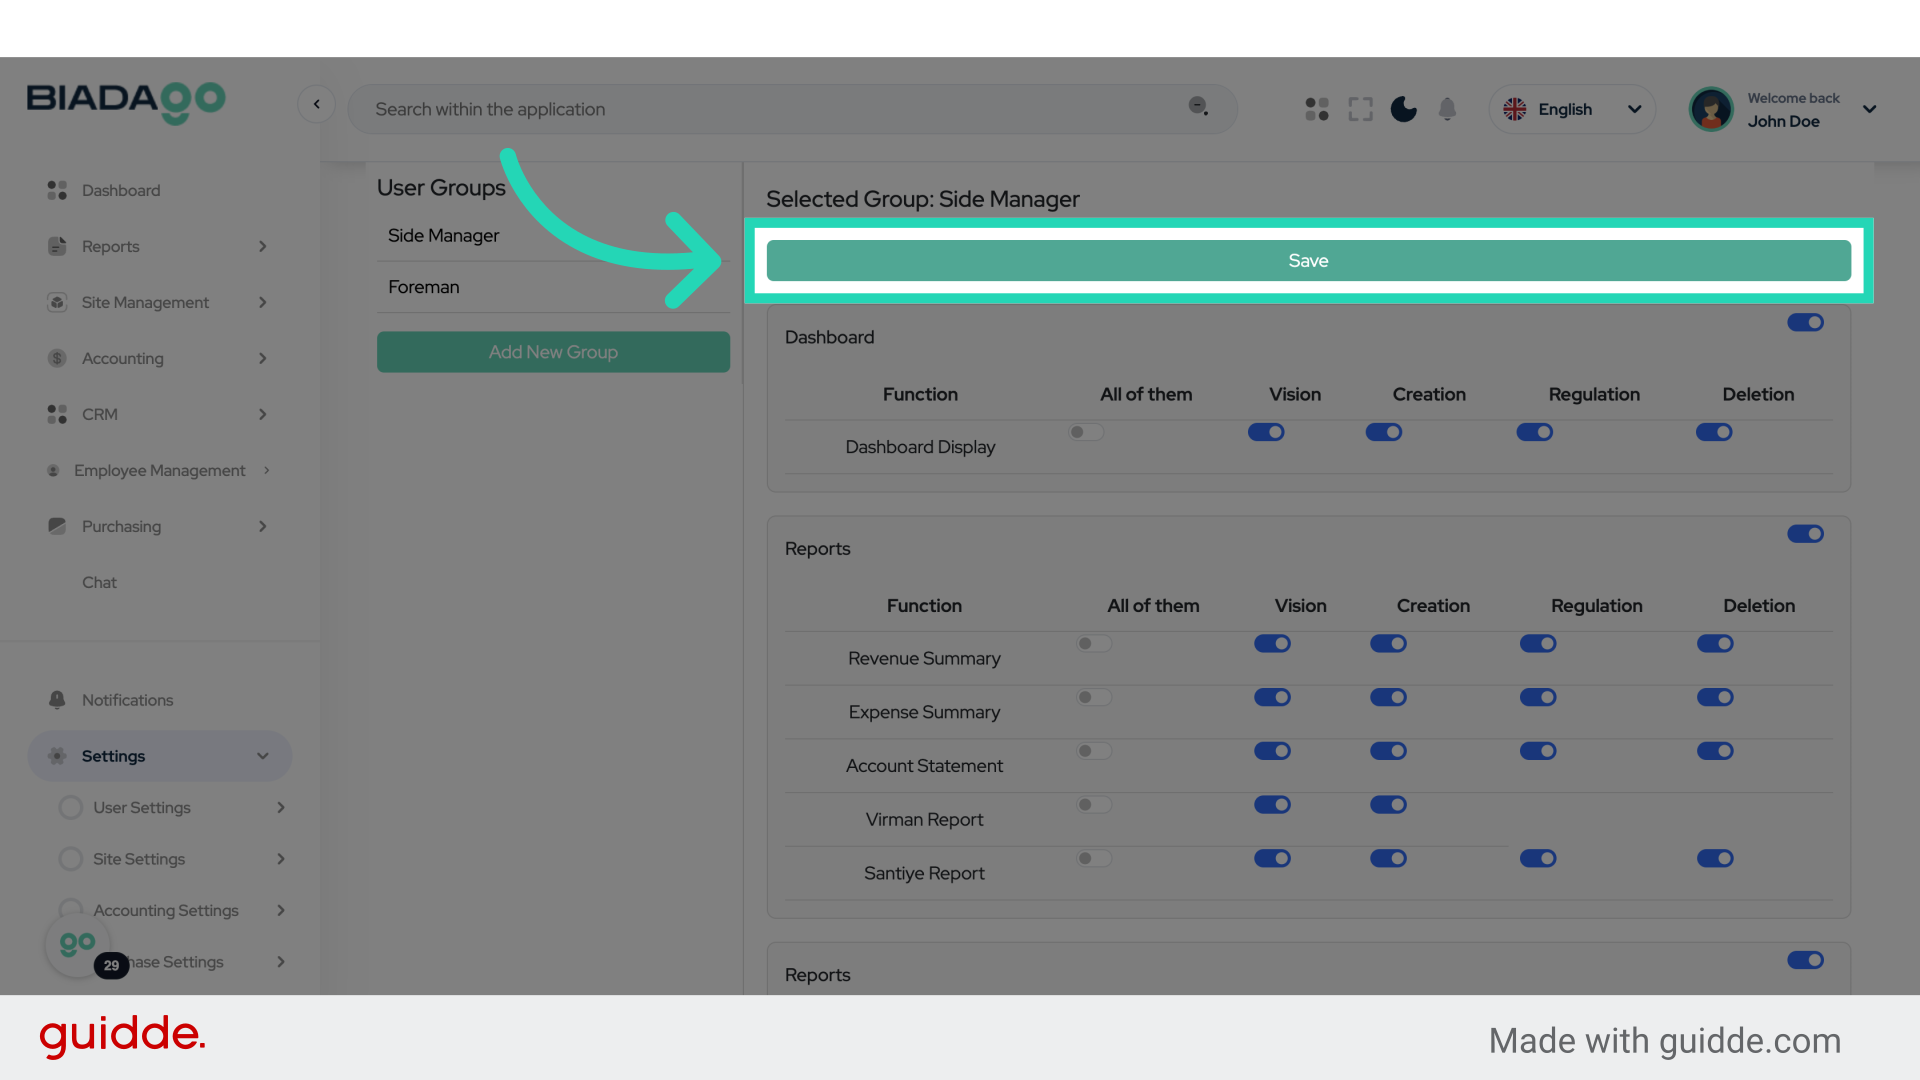Click the BIADAGO logo
Viewport: 1920px width, 1080px height.
coord(126,101)
